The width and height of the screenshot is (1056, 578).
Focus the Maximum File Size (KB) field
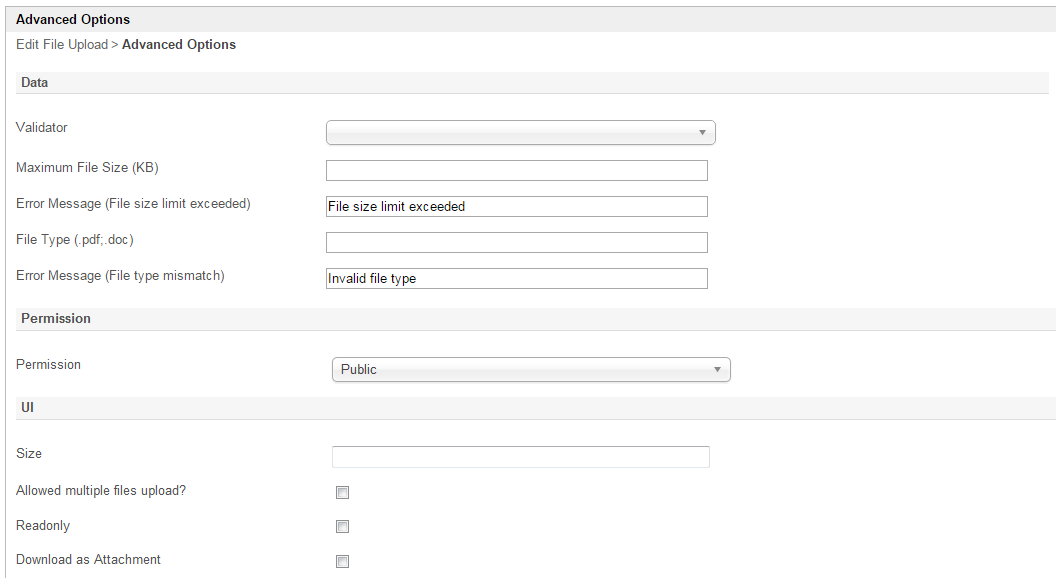(x=516, y=170)
